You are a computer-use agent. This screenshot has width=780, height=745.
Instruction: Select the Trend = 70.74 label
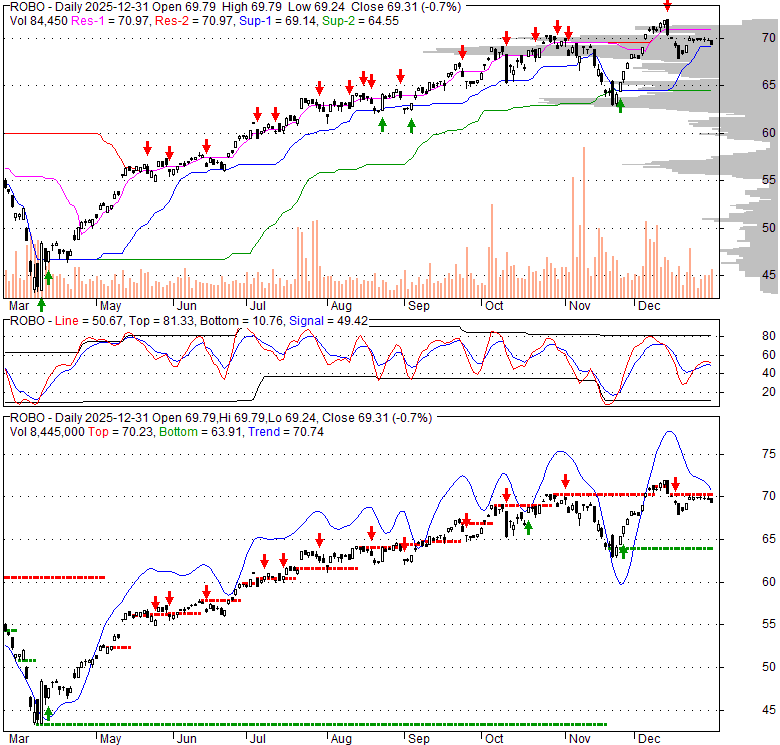click(286, 432)
